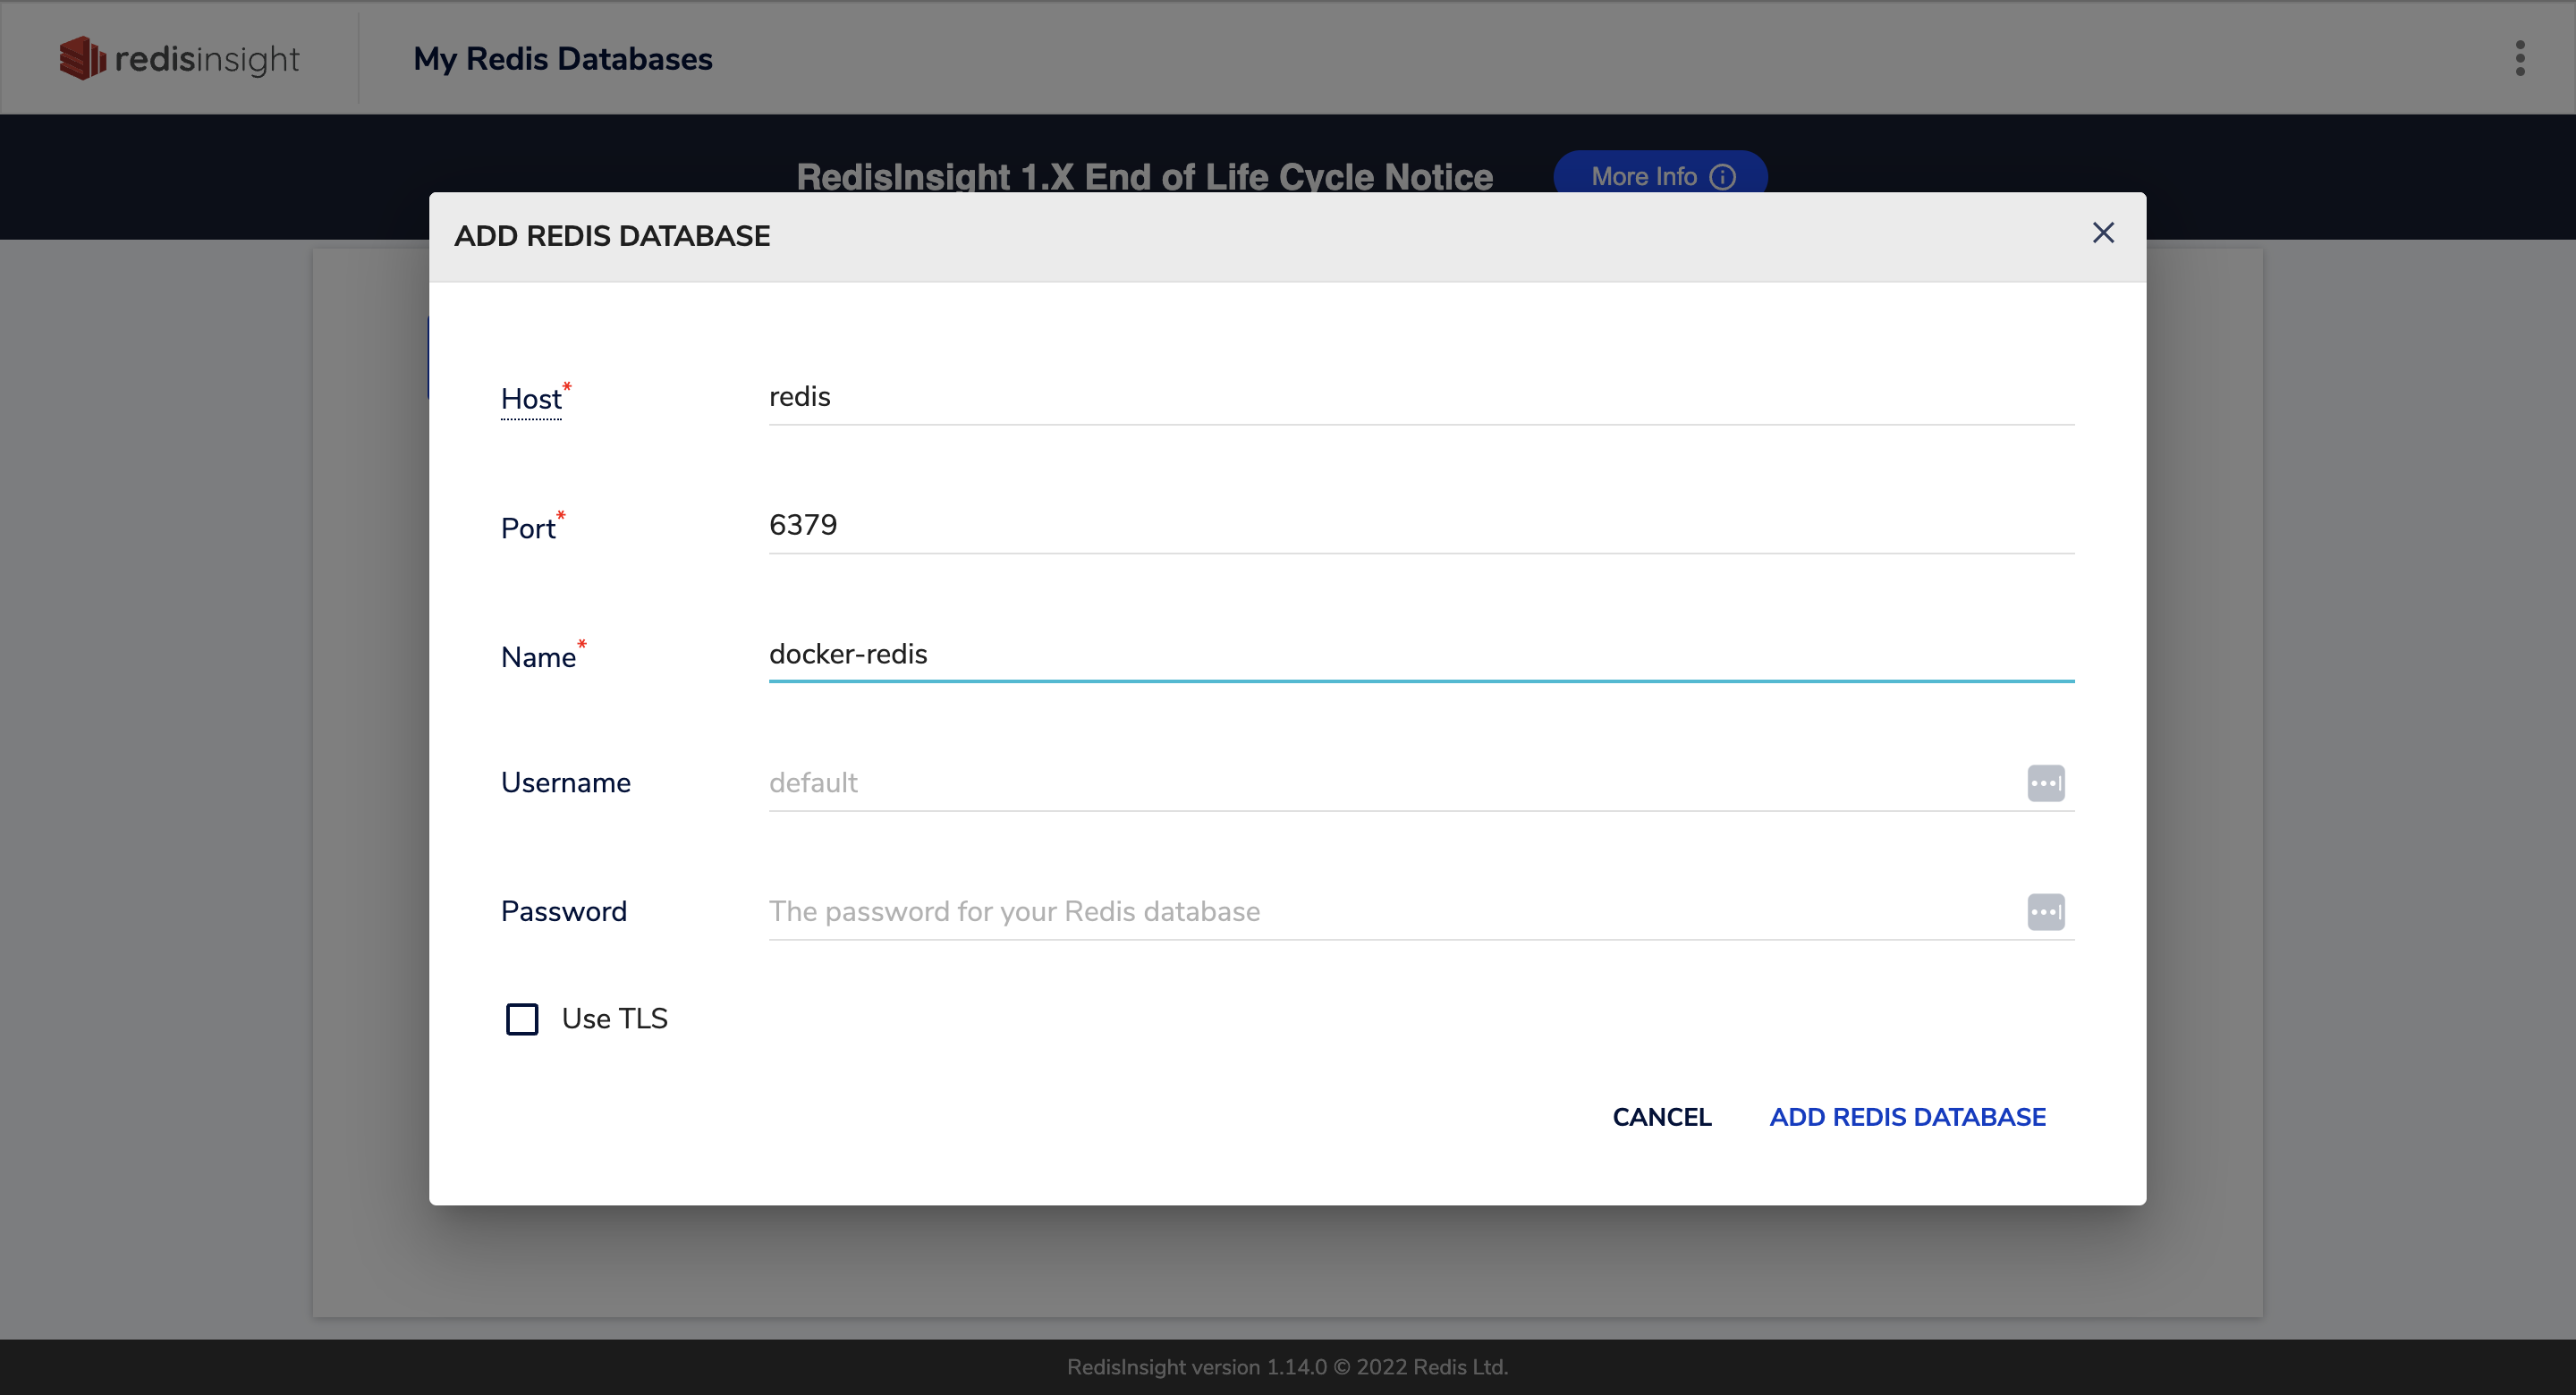Image resolution: width=2576 pixels, height=1395 pixels.
Task: Click the Add Redis Database button
Action: click(x=1907, y=1117)
